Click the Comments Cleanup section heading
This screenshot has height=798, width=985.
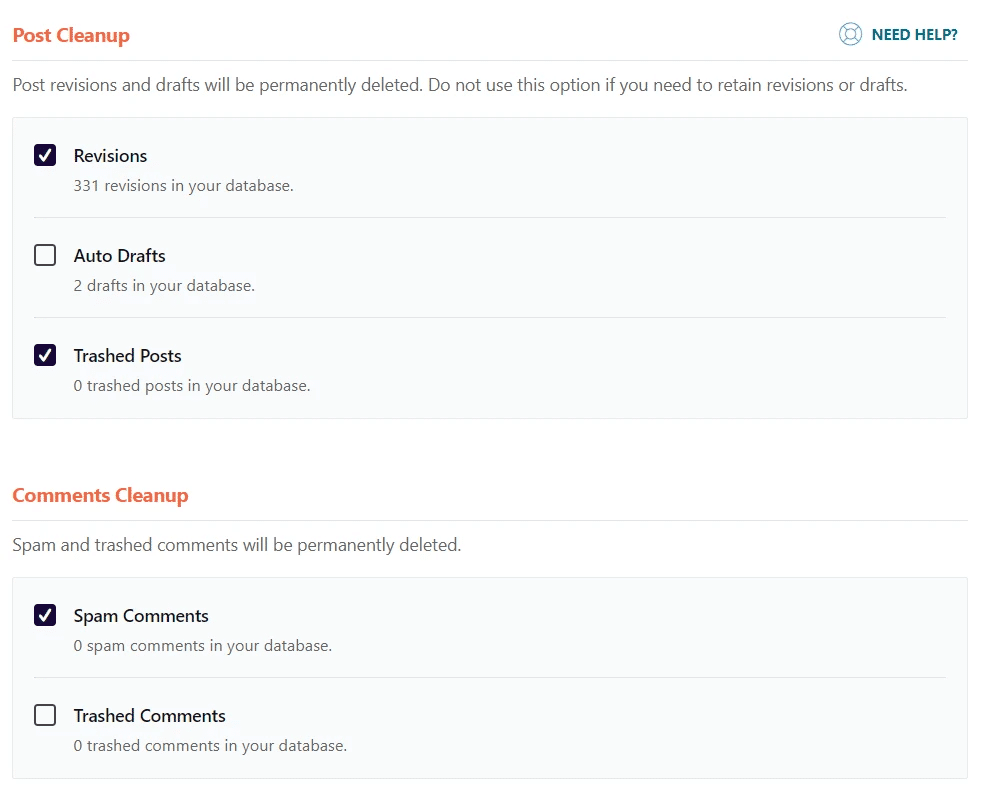[x=100, y=495]
